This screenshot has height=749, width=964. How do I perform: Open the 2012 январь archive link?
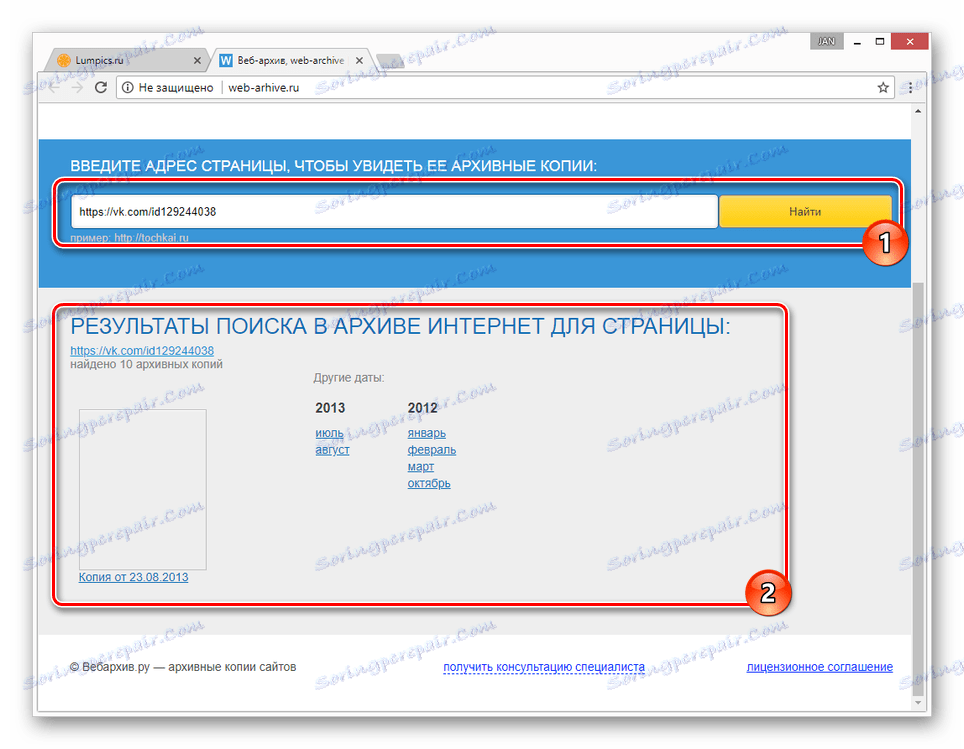click(427, 433)
